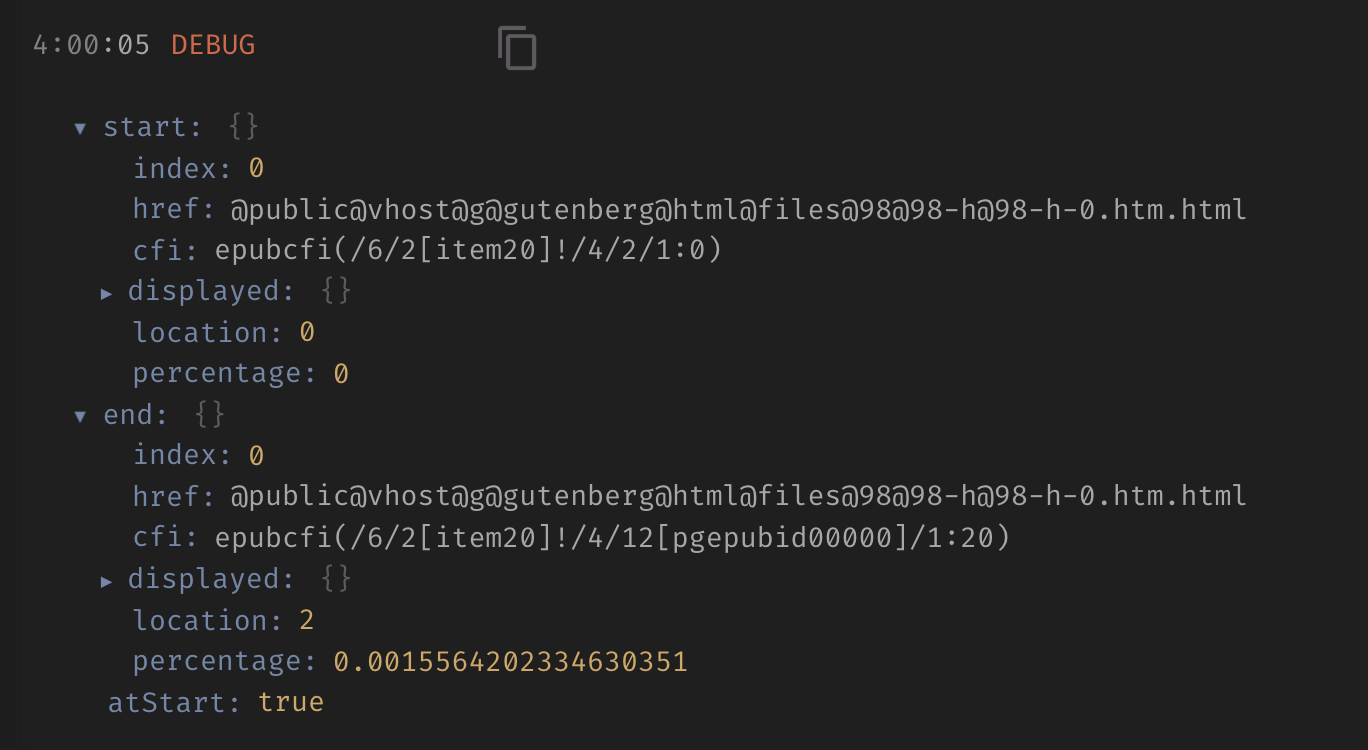Collapse the end object entry
This screenshot has height=750, width=1368.
[x=80, y=416]
